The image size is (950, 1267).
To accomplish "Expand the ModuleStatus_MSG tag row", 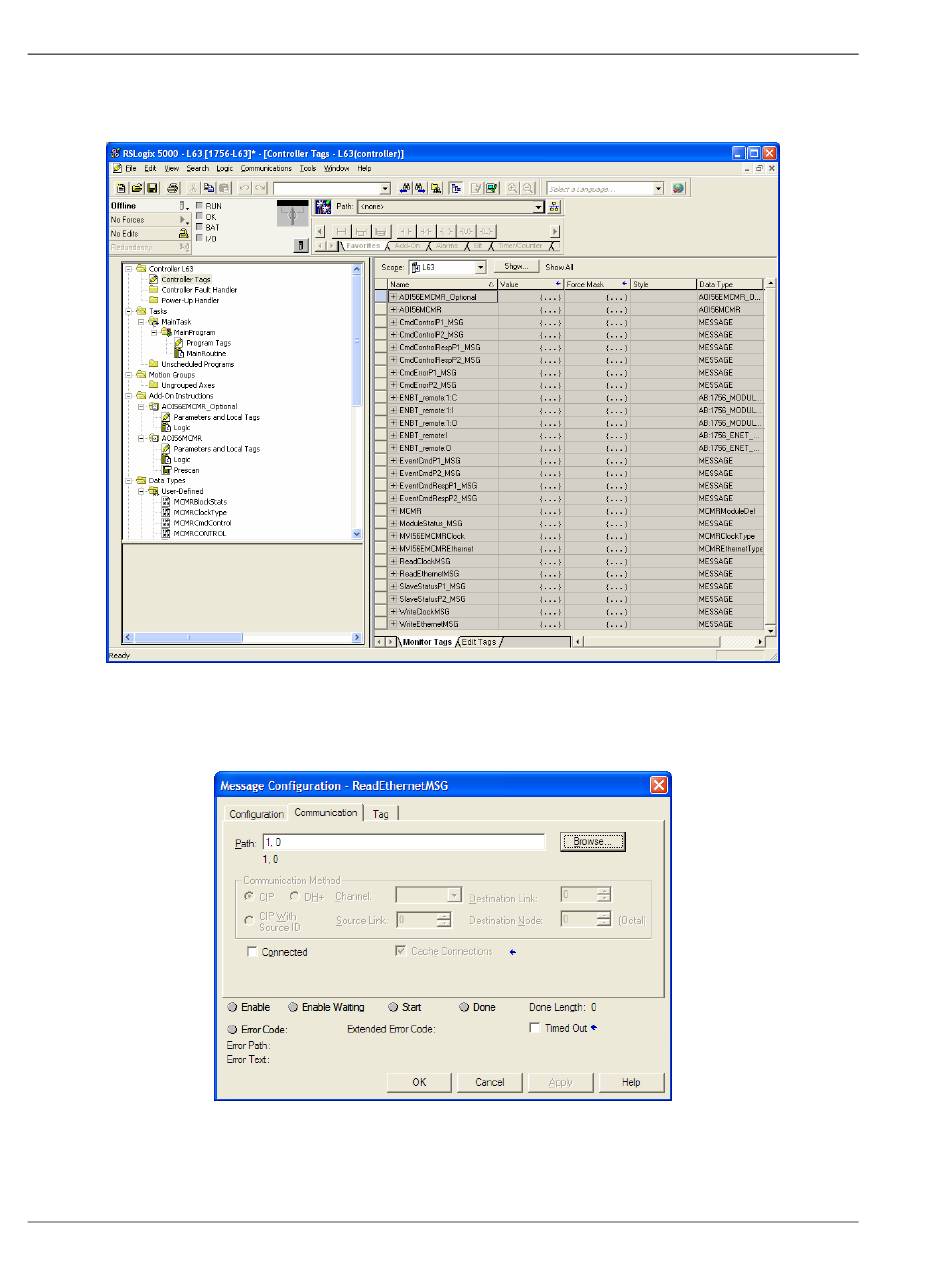I will pyautogui.click(x=394, y=523).
